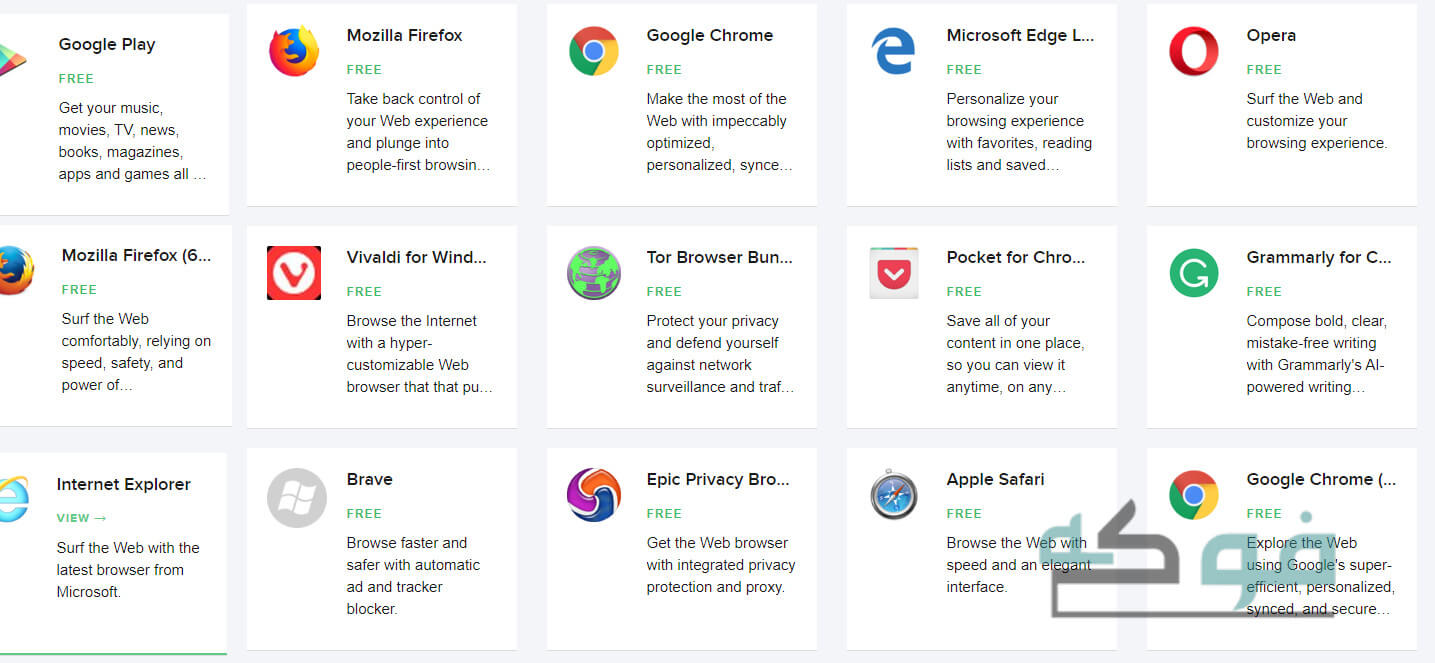Screen dimensions: 1435x663
Task: Open the Google Chrome title in top row
Action: pos(709,35)
